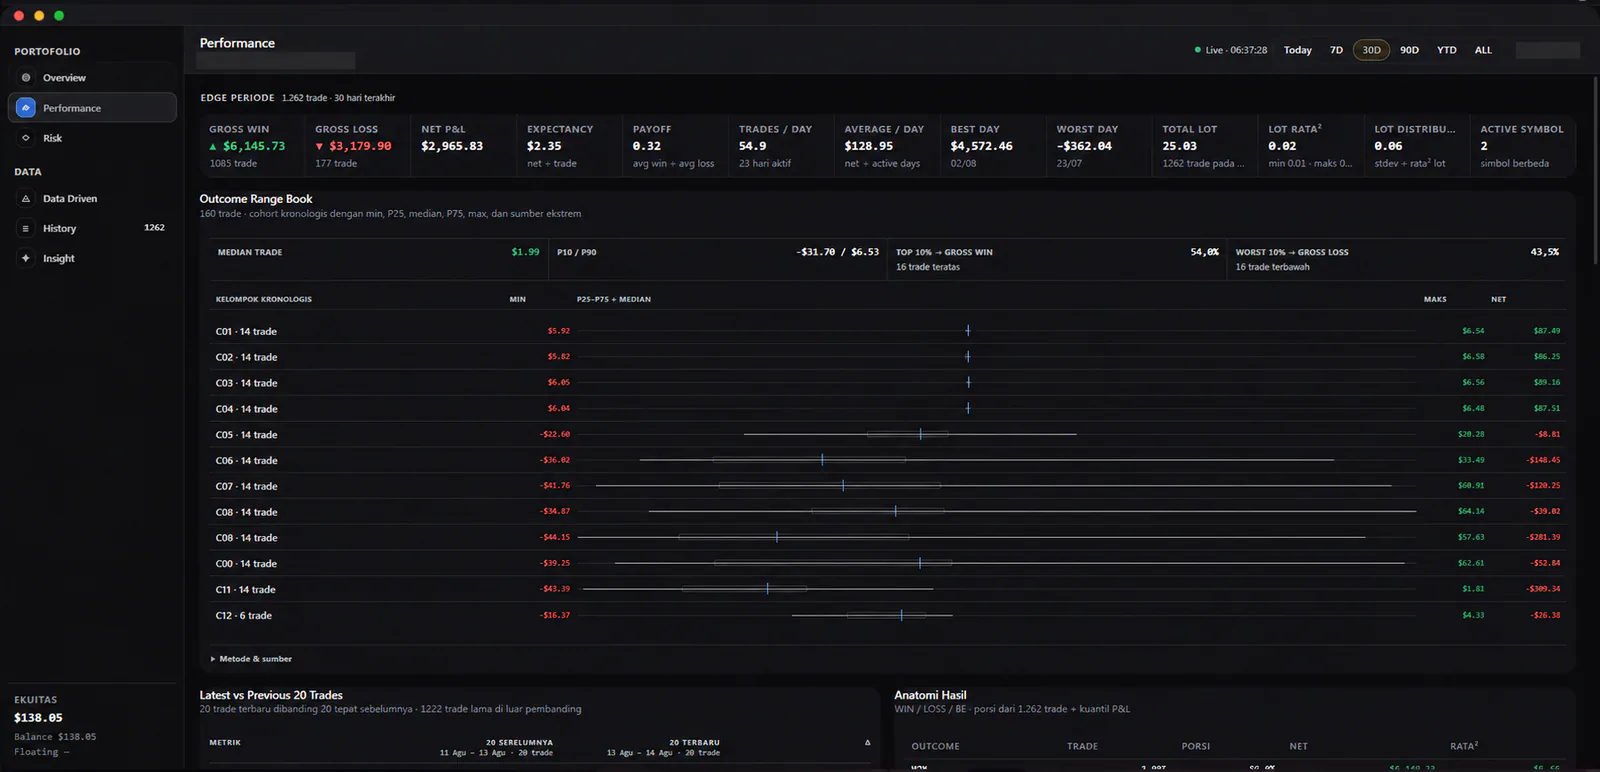Click the -$22.60 min value in C05 row
This screenshot has width=1600, height=772.
pos(555,434)
